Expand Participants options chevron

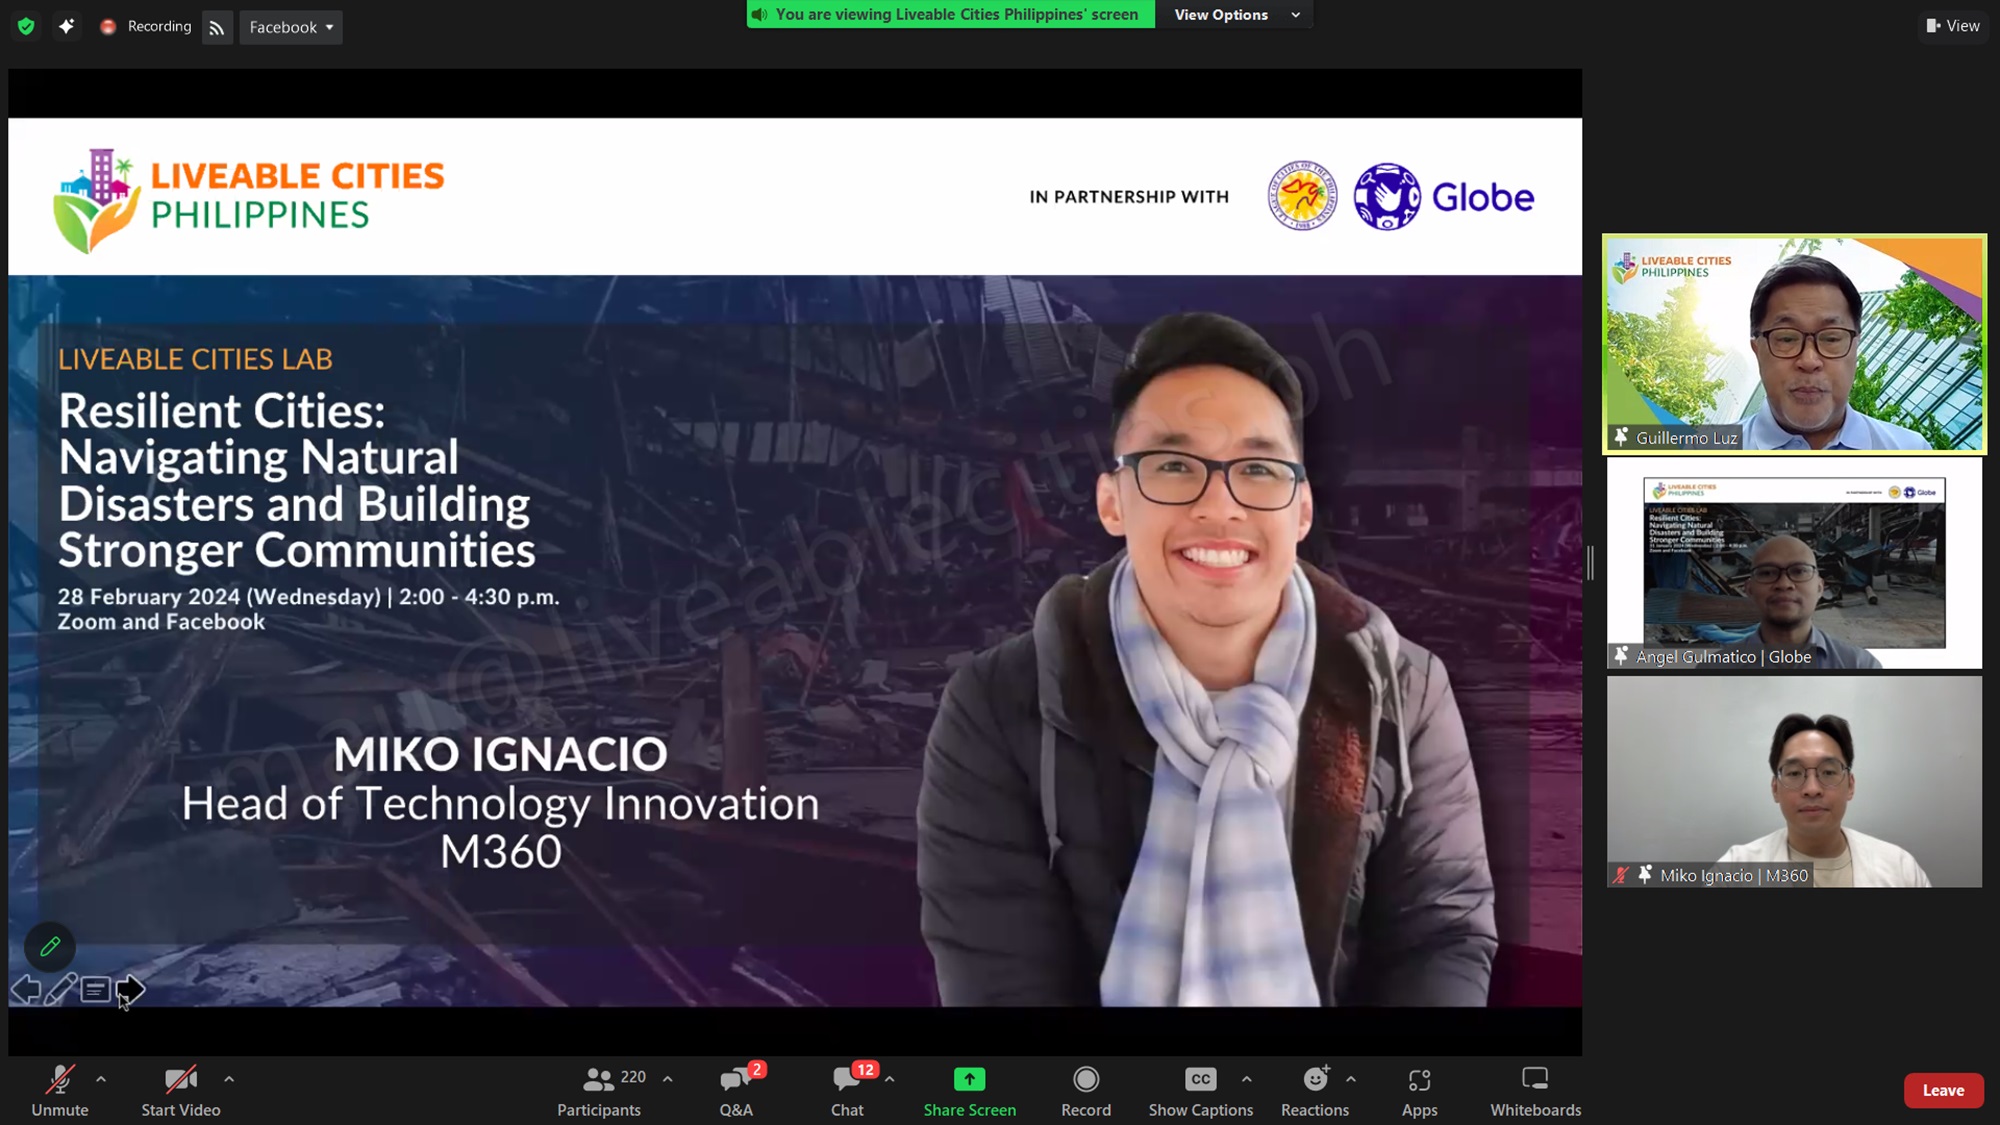pyautogui.click(x=668, y=1079)
